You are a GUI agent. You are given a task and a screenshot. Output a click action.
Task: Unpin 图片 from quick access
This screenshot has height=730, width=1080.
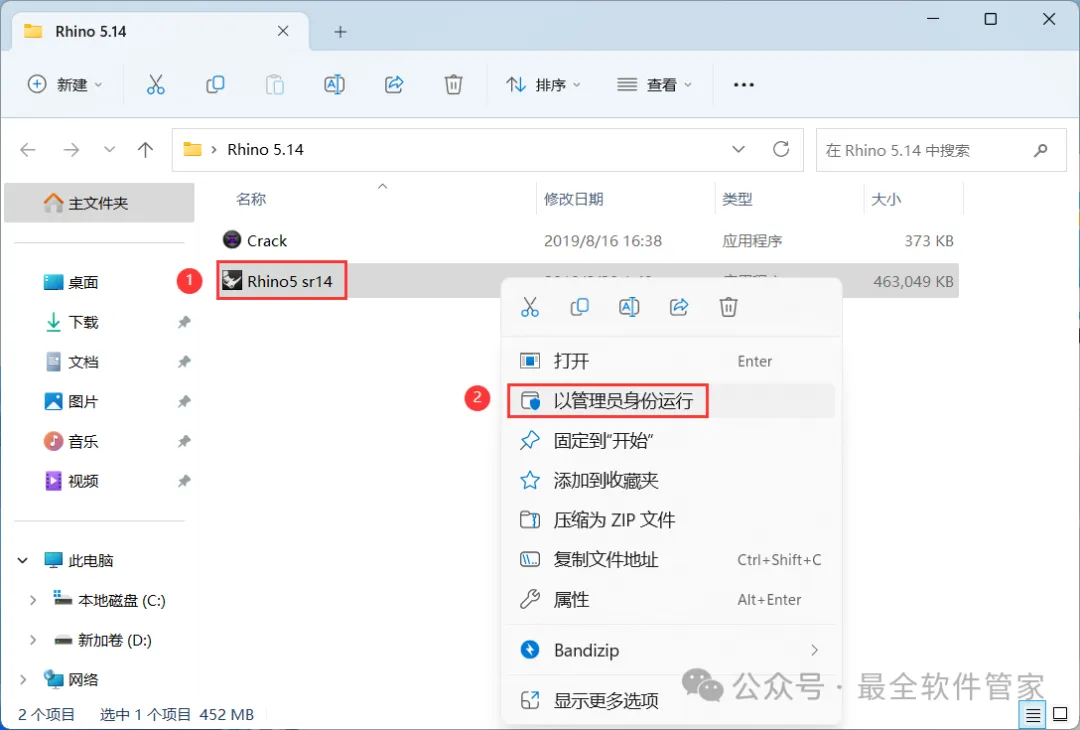184,401
